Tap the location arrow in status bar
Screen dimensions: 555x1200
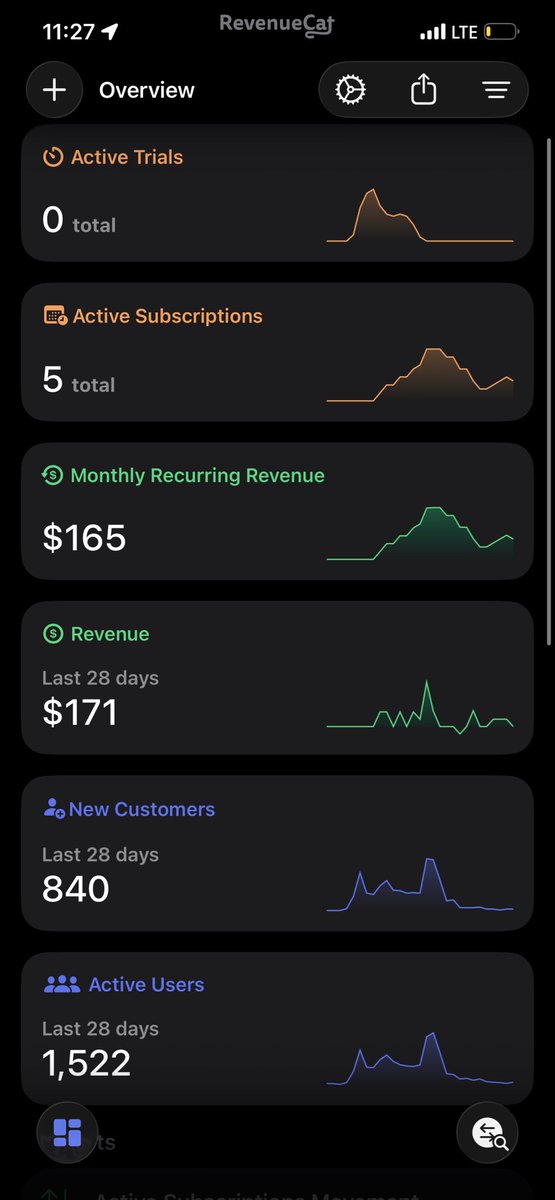pos(110,32)
